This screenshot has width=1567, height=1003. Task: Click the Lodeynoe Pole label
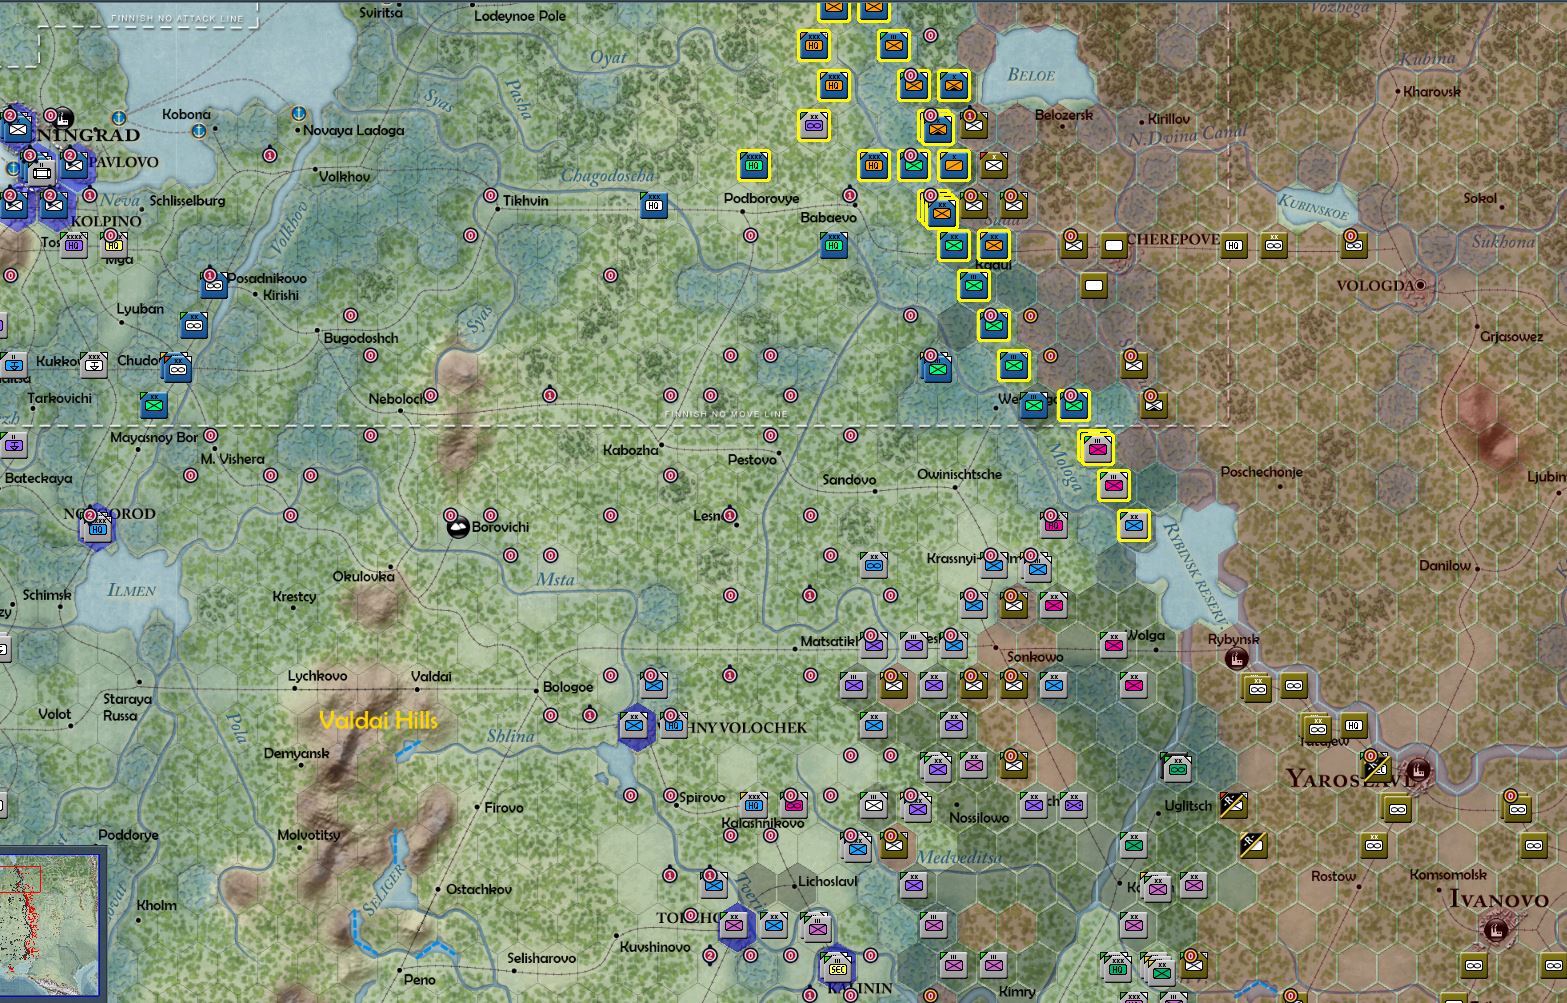click(520, 16)
